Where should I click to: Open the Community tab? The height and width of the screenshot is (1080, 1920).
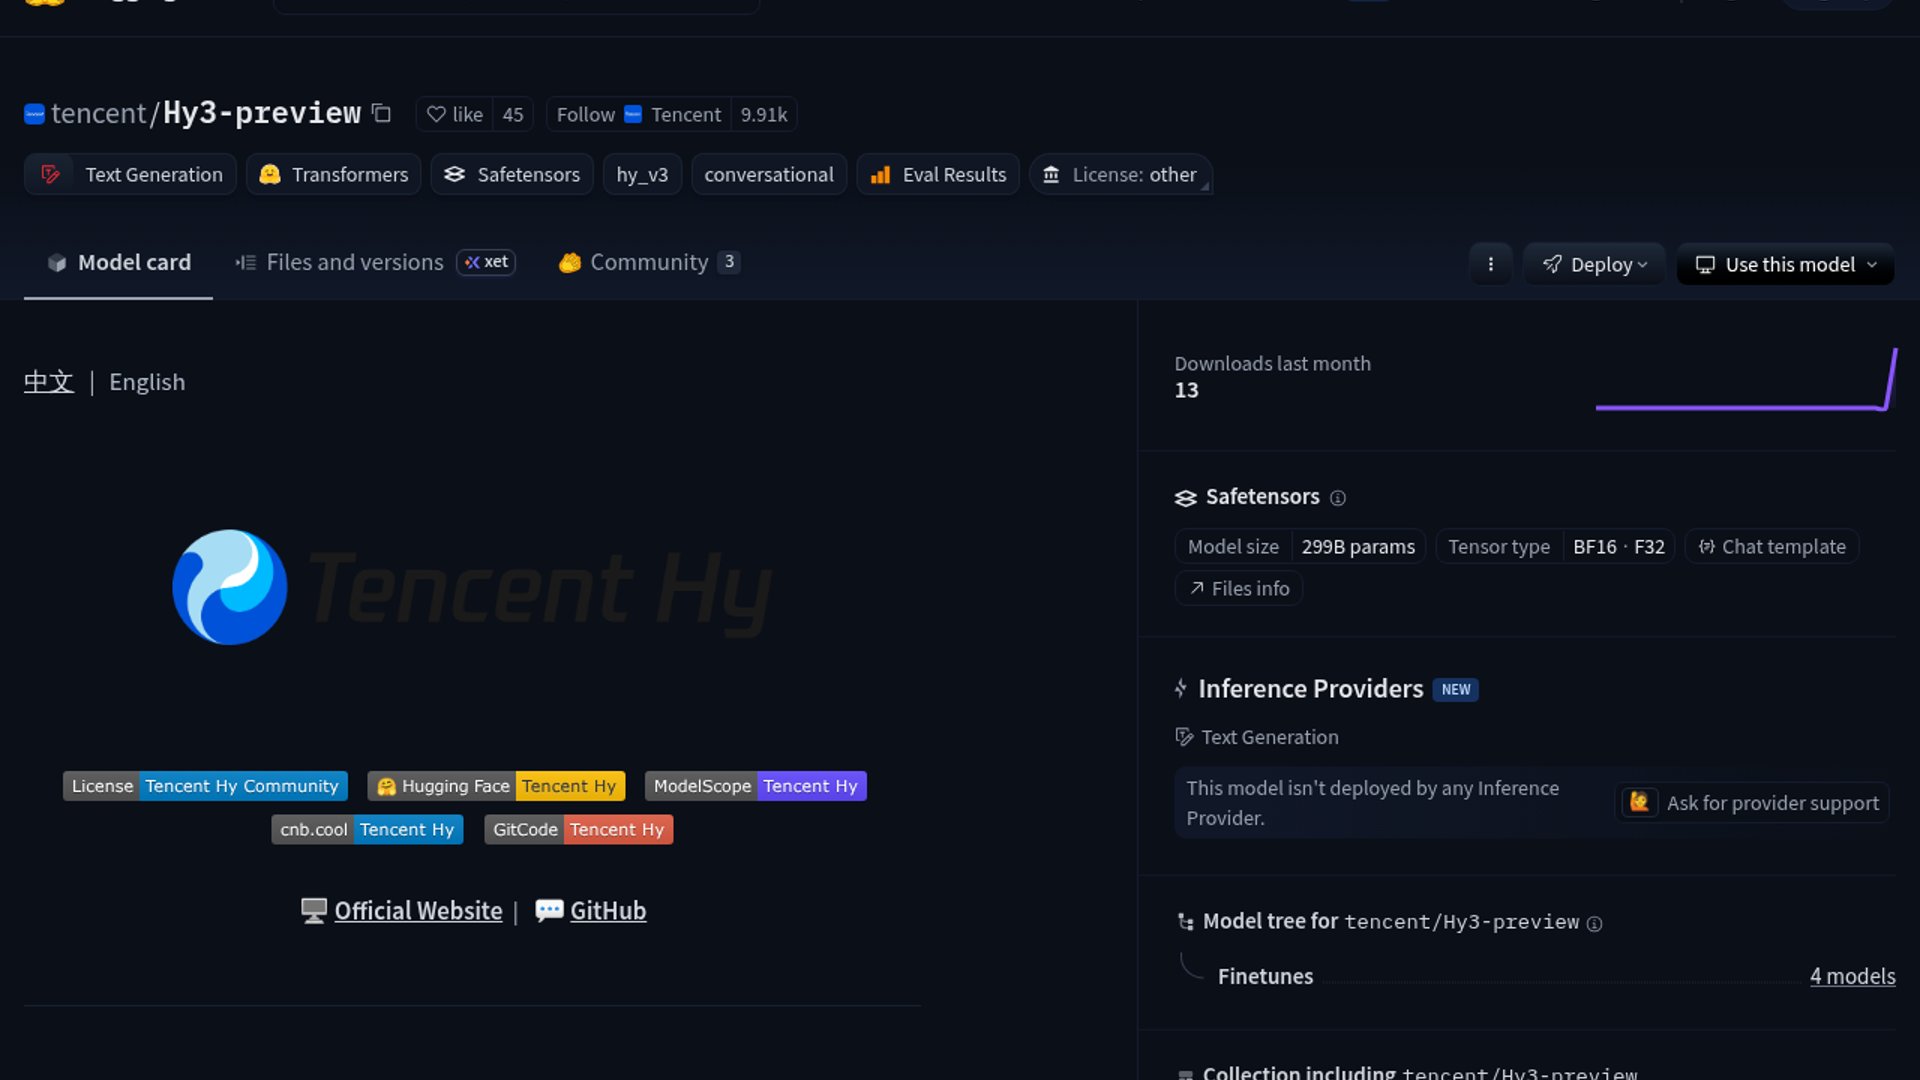click(648, 262)
